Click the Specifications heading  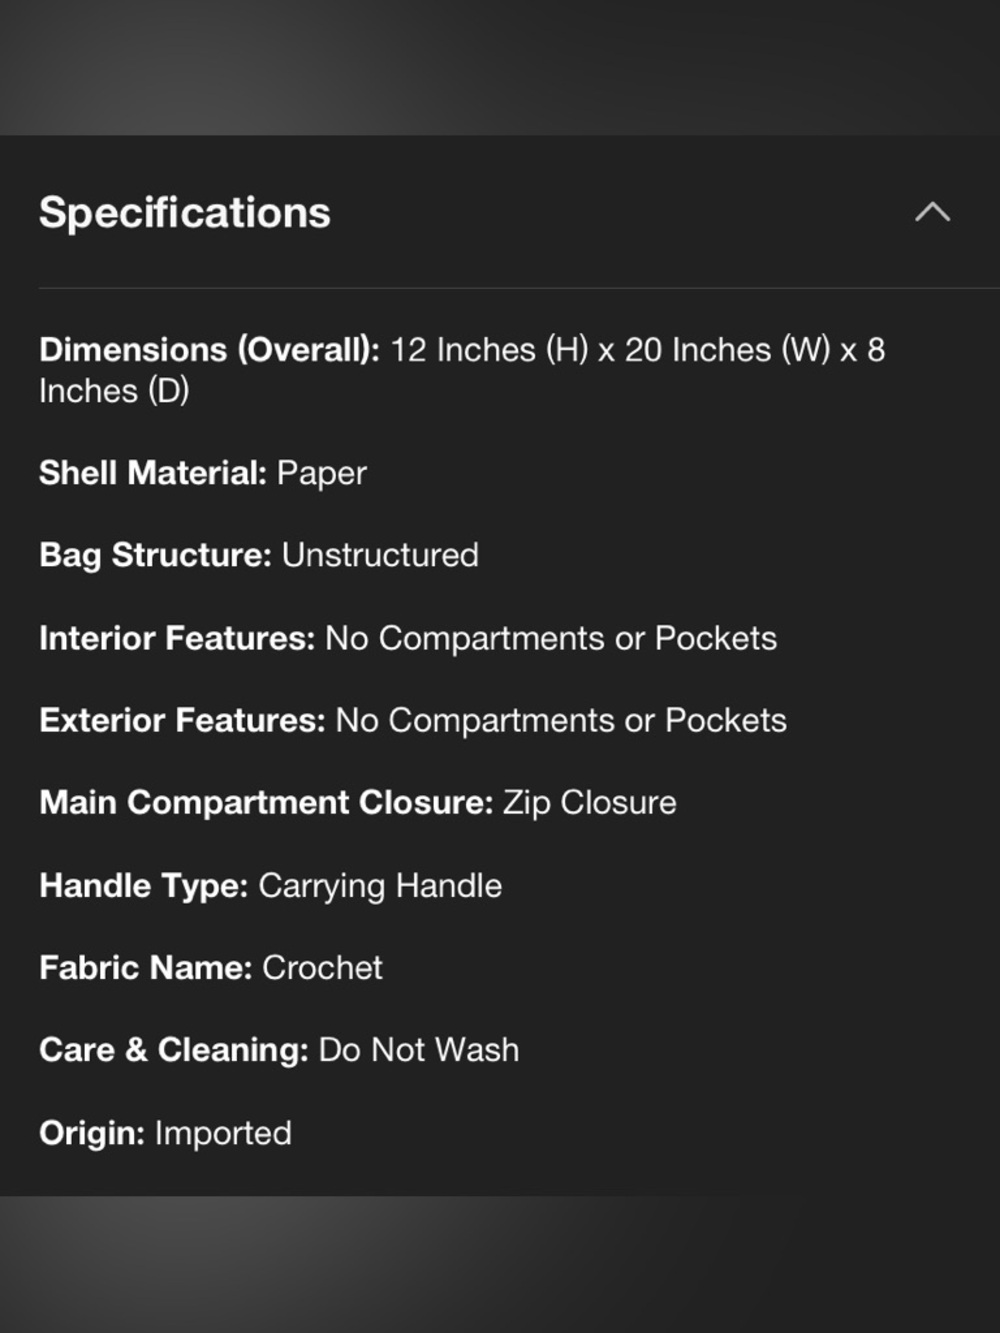click(x=185, y=213)
